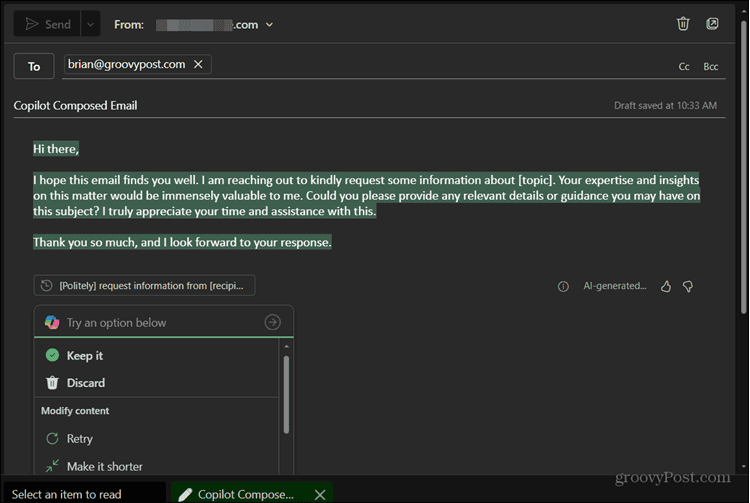Expand the From address dropdown
The height and width of the screenshot is (503, 750).
pos(269,24)
